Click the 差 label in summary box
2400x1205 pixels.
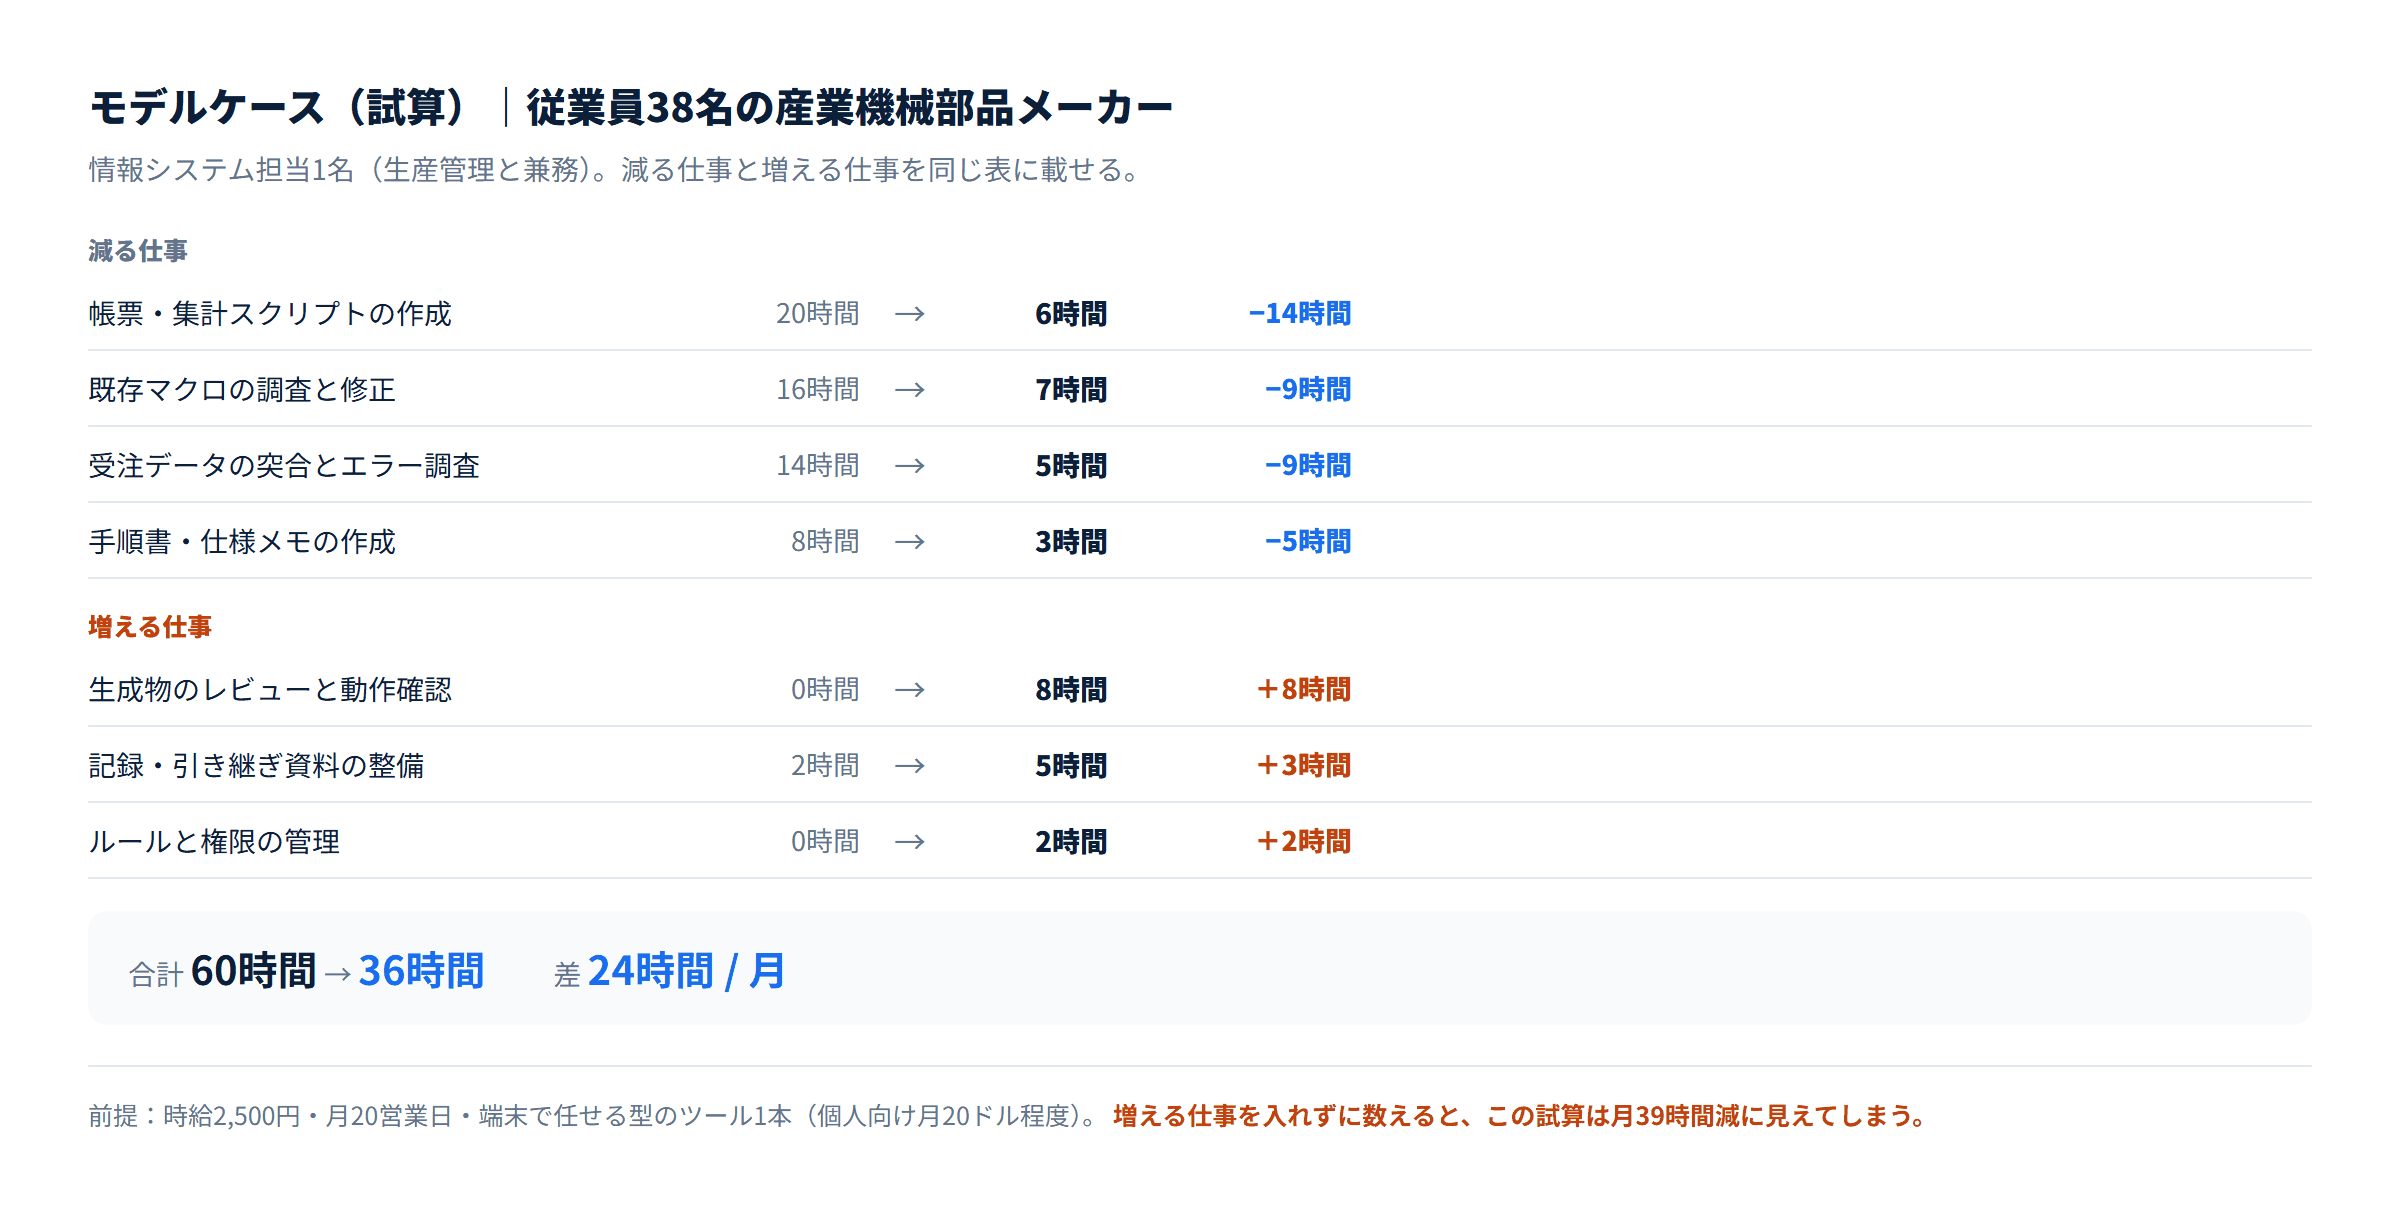567,975
